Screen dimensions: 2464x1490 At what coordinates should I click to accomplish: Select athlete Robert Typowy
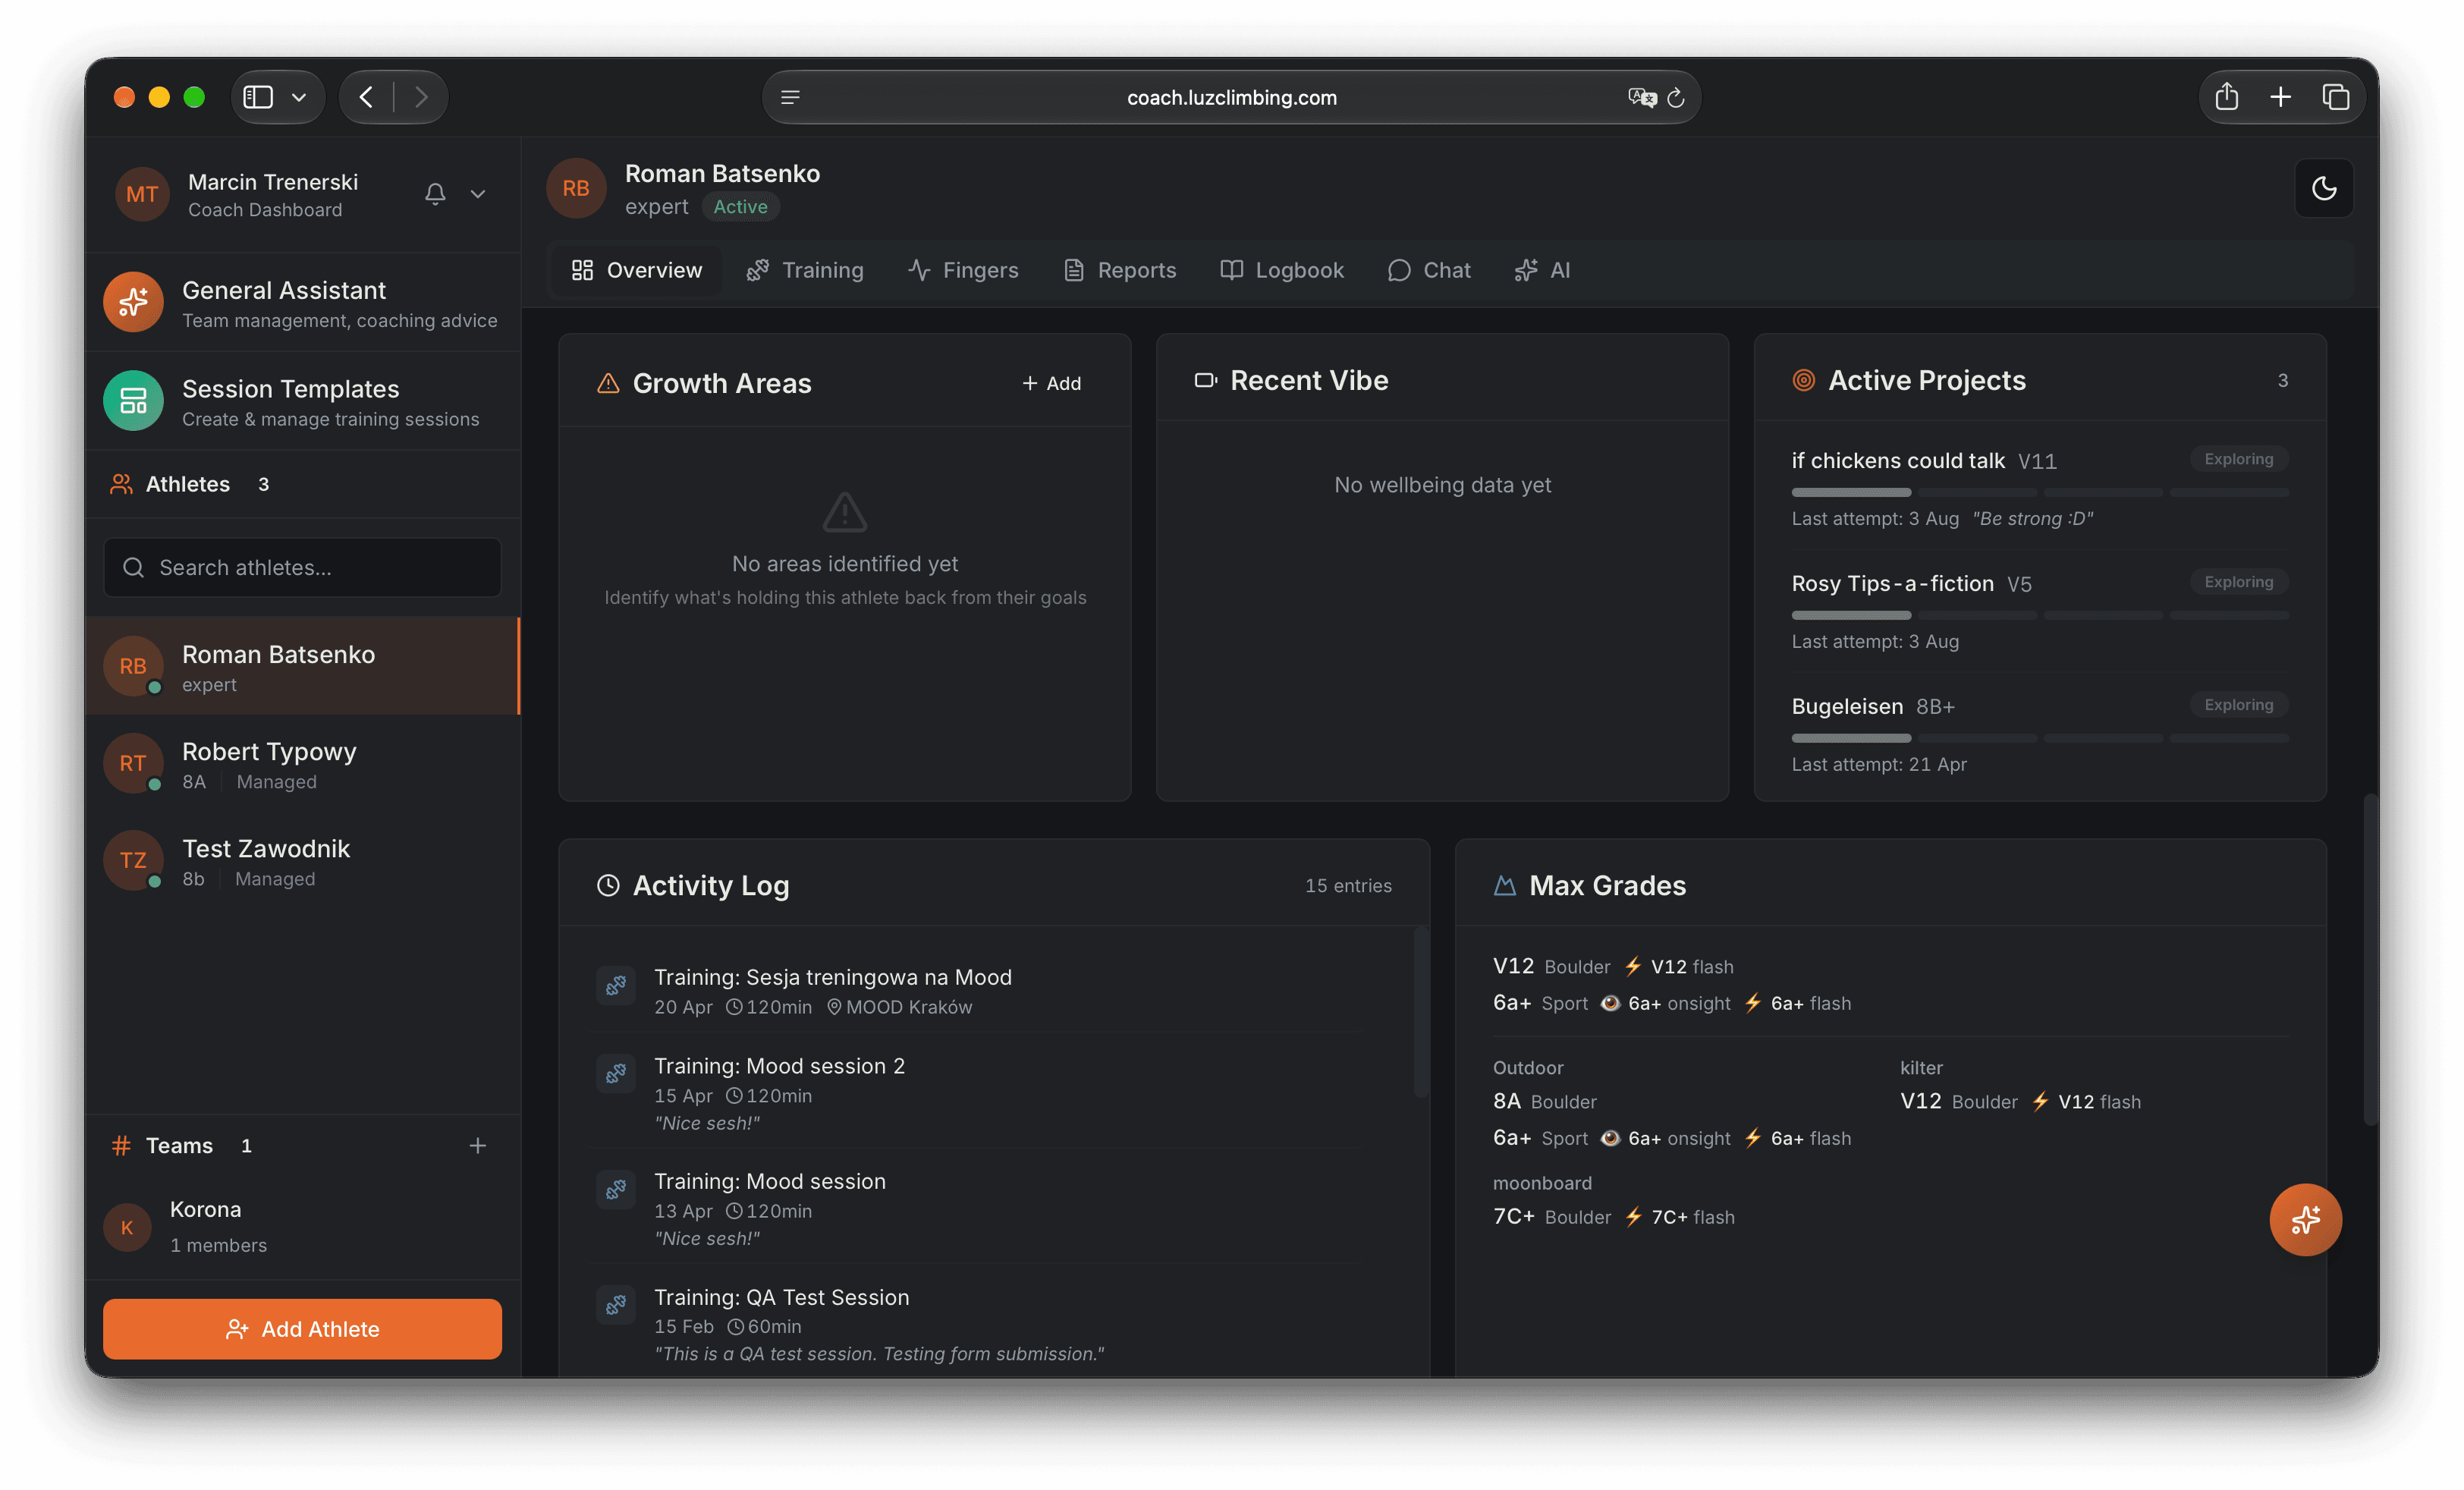(x=302, y=764)
